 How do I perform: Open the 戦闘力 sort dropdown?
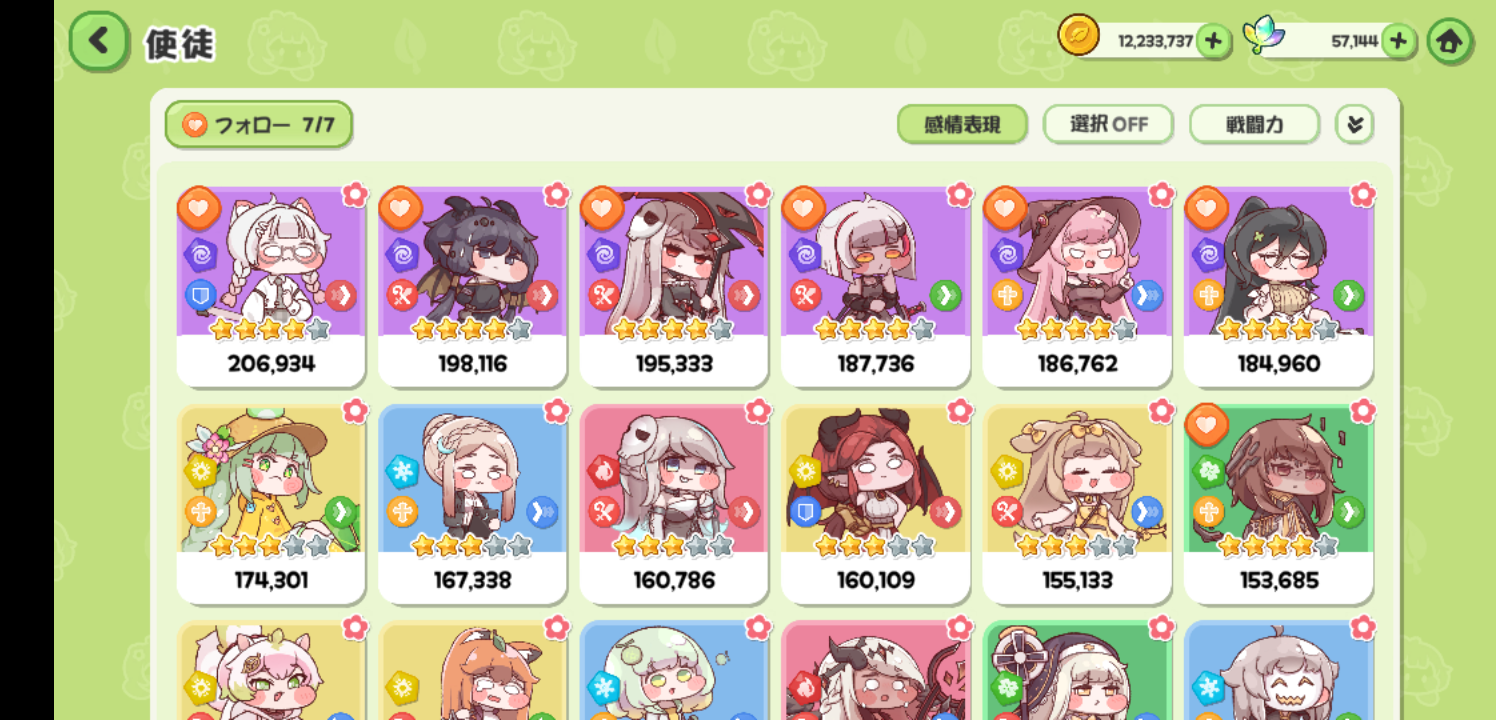[1254, 125]
